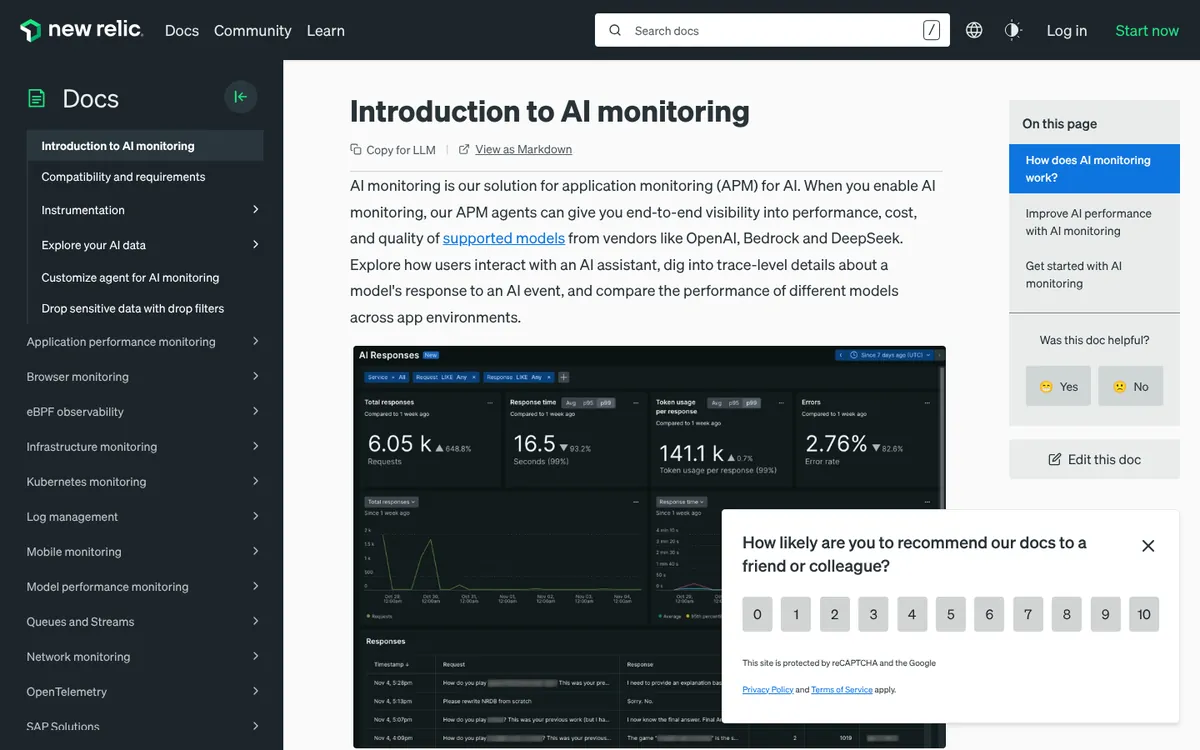Close the docs recommendation survey

pos(1148,545)
